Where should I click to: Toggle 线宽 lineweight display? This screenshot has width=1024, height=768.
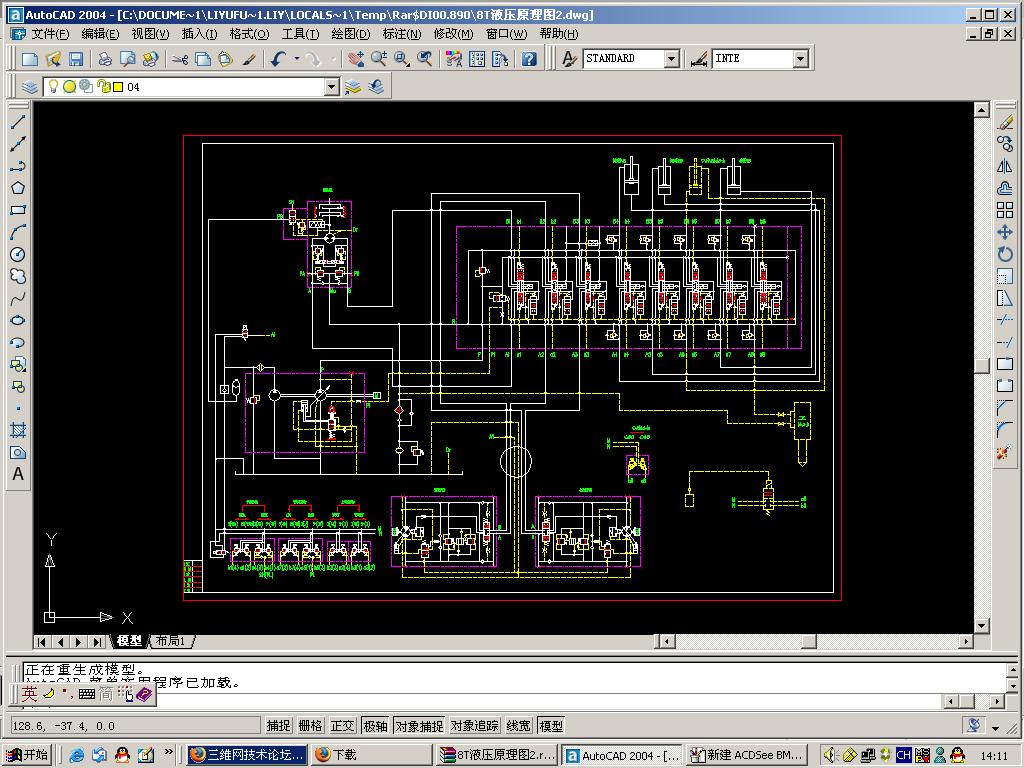pyautogui.click(x=519, y=726)
